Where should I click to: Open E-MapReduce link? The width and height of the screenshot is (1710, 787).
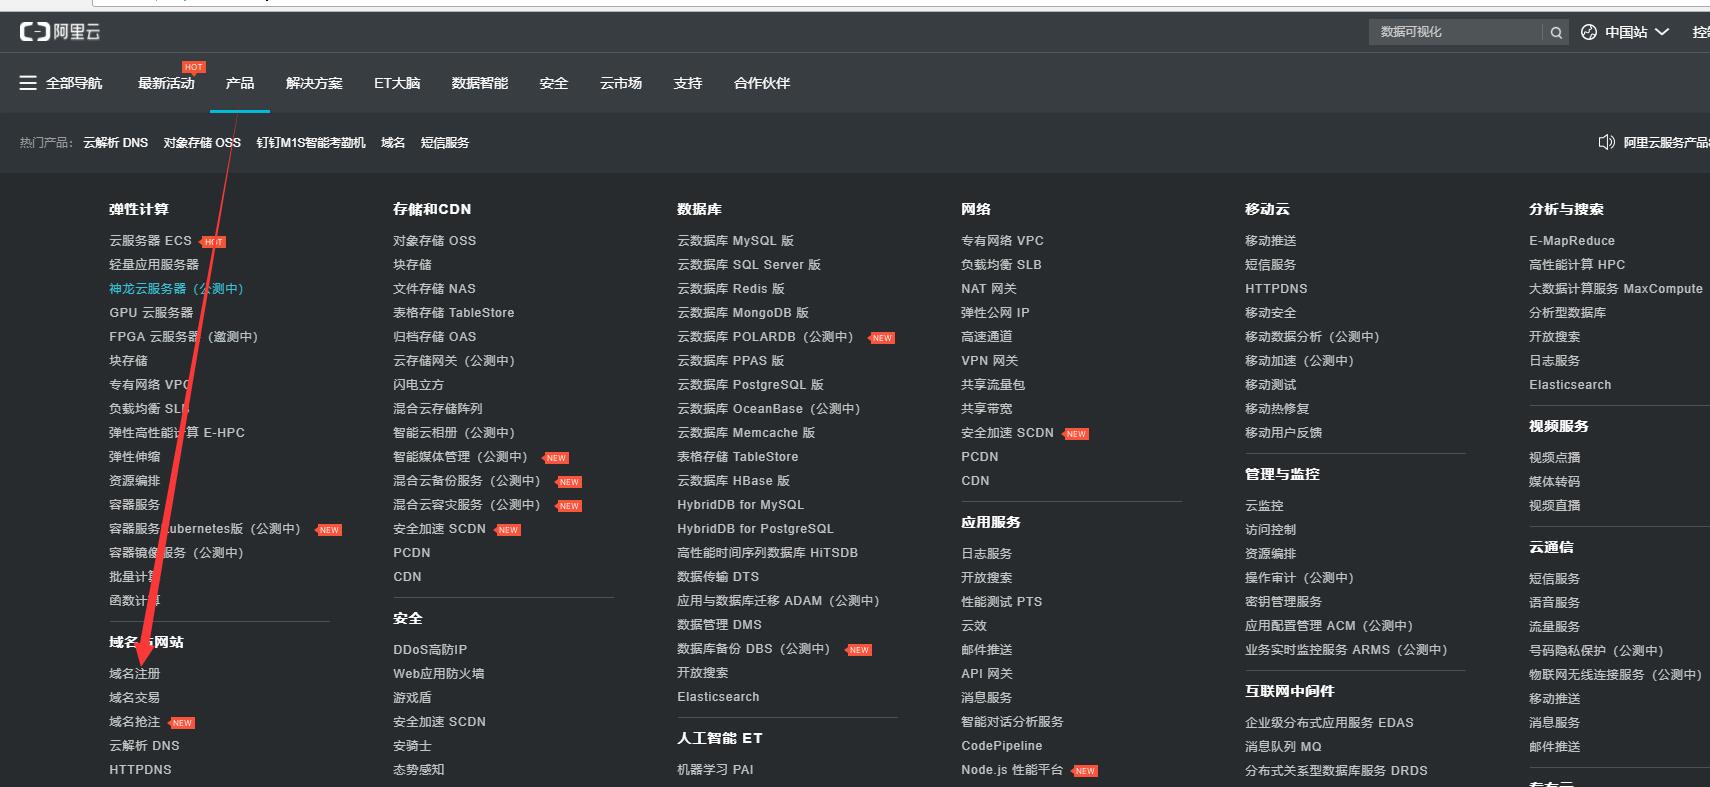(x=1572, y=241)
